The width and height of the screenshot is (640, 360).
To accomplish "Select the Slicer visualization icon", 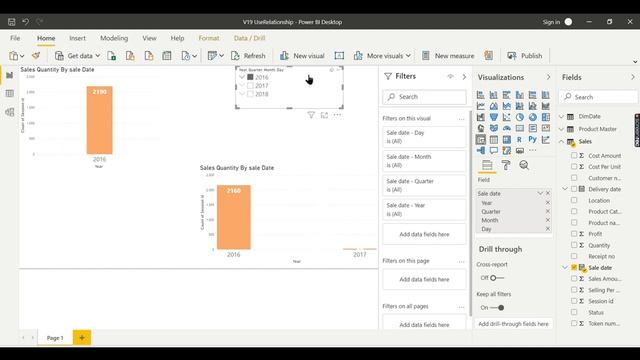I will [480, 139].
